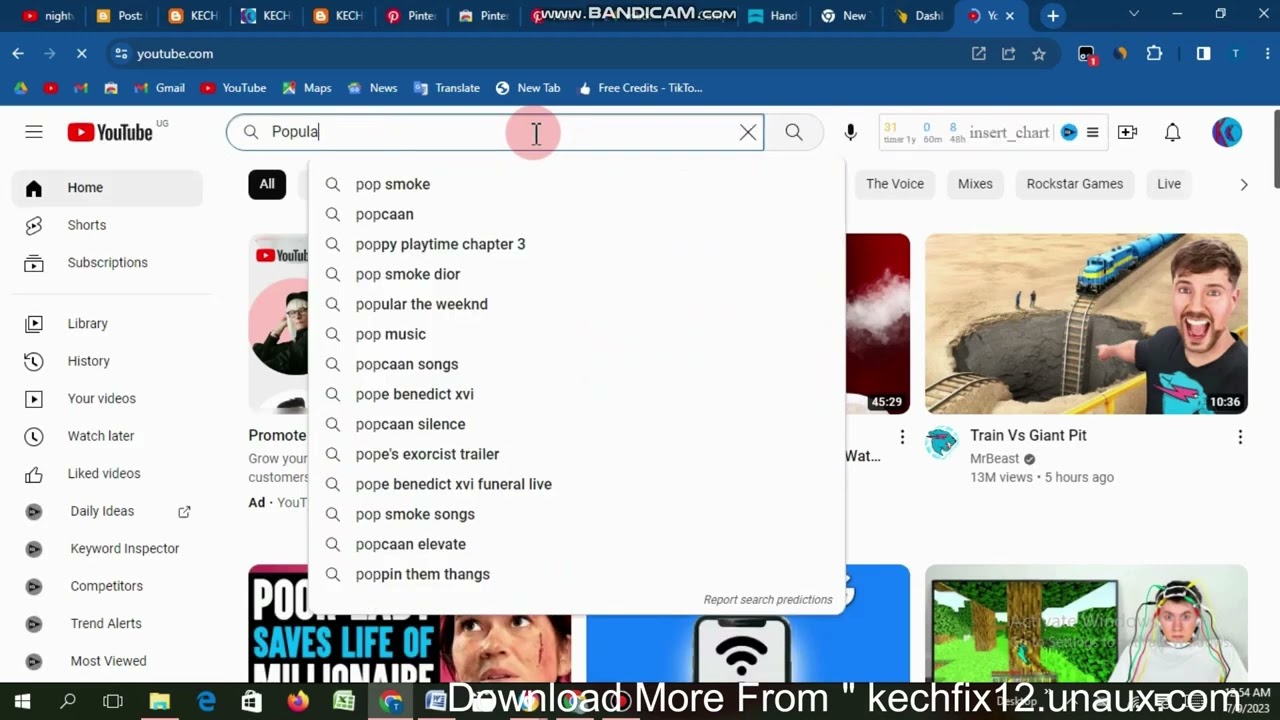Clear the search box with the X
1280x720 pixels.
coord(748,132)
